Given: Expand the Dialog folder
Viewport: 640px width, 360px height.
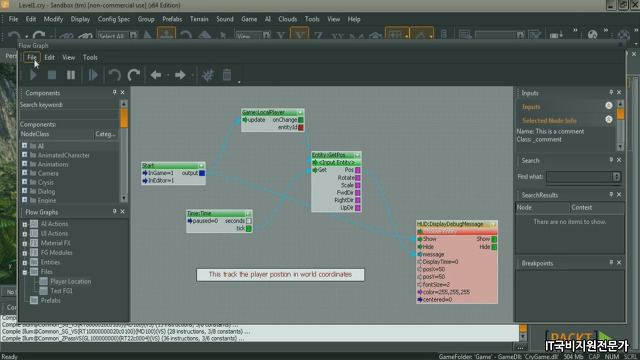Looking at the screenshot, I should pyautogui.click(x=24, y=191).
